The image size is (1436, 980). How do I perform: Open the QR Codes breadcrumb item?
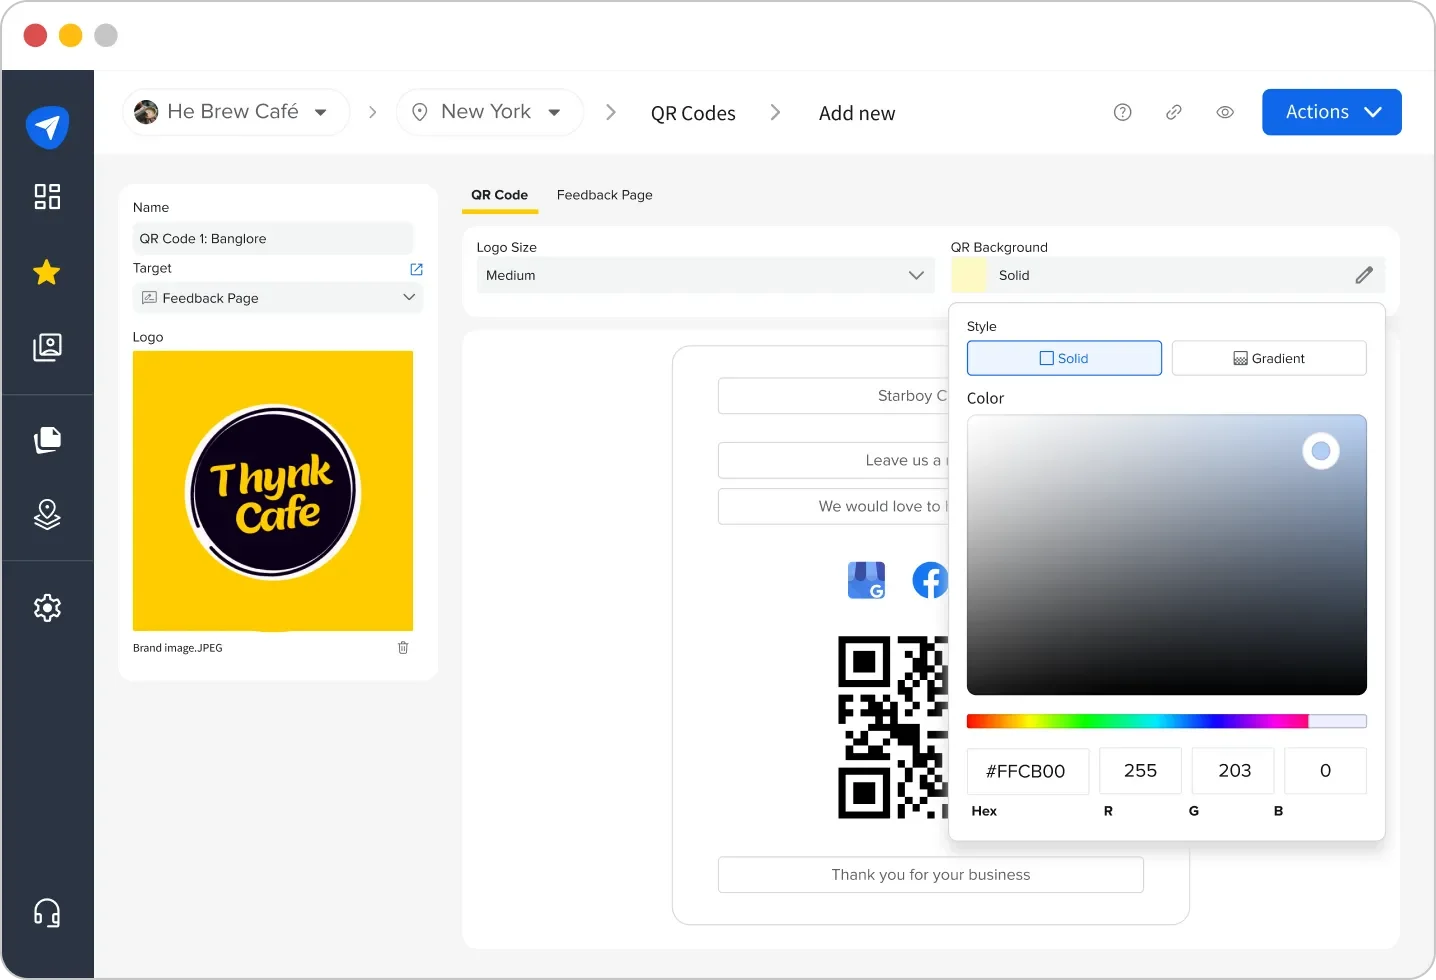click(x=692, y=112)
